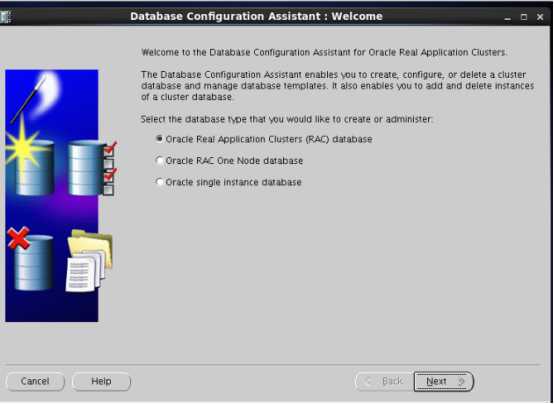Cancel the Database Configuration Assistant
The height and width of the screenshot is (404, 554).
pos(35,381)
